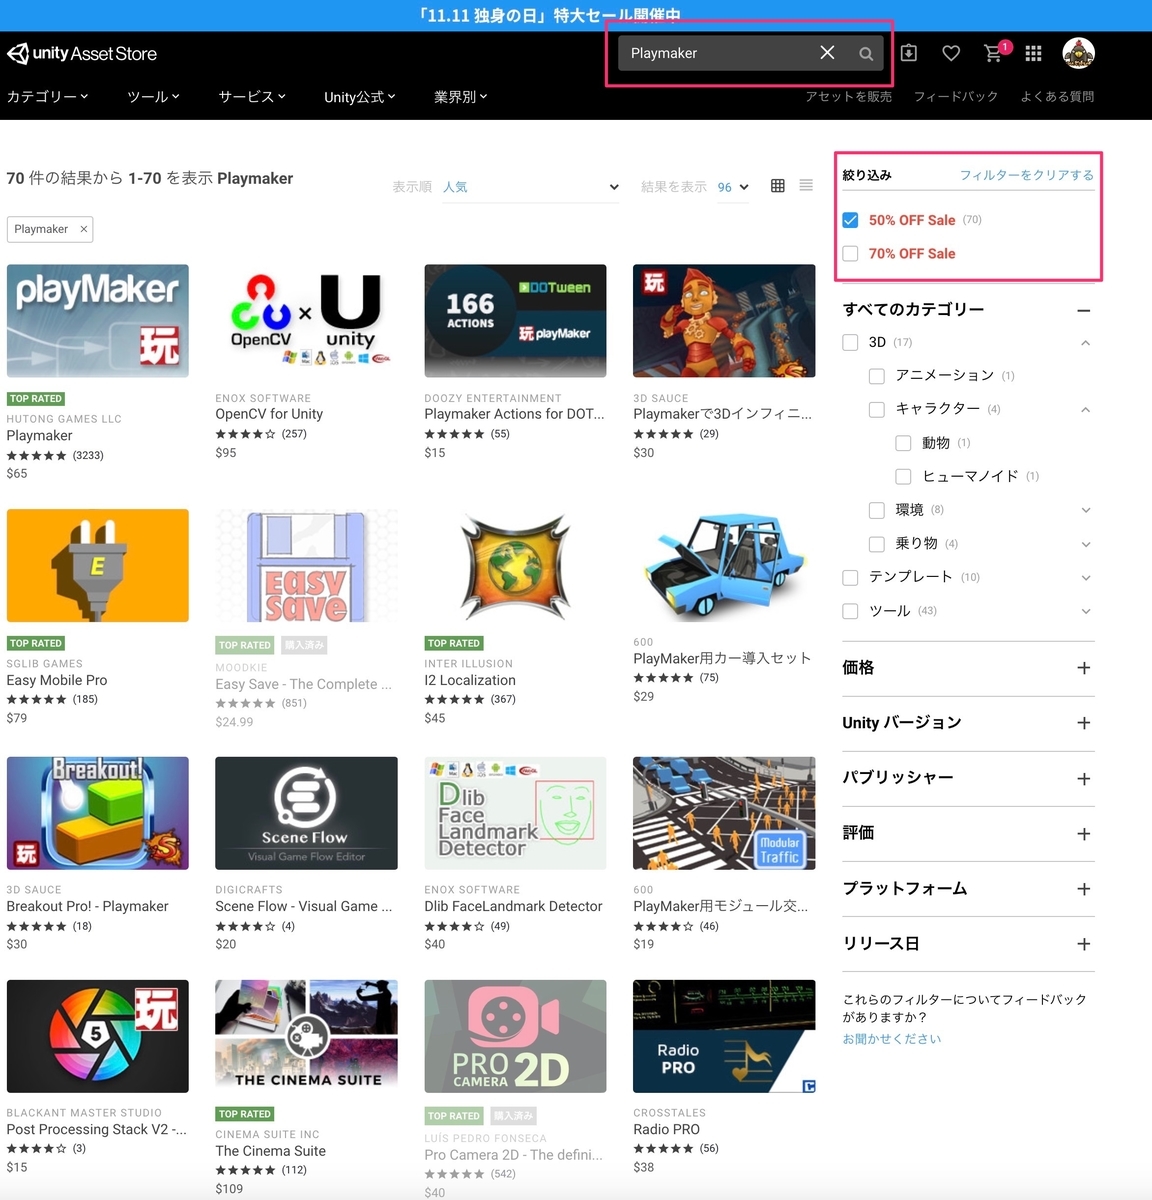
Task: Open the サービス menu
Action: [252, 97]
